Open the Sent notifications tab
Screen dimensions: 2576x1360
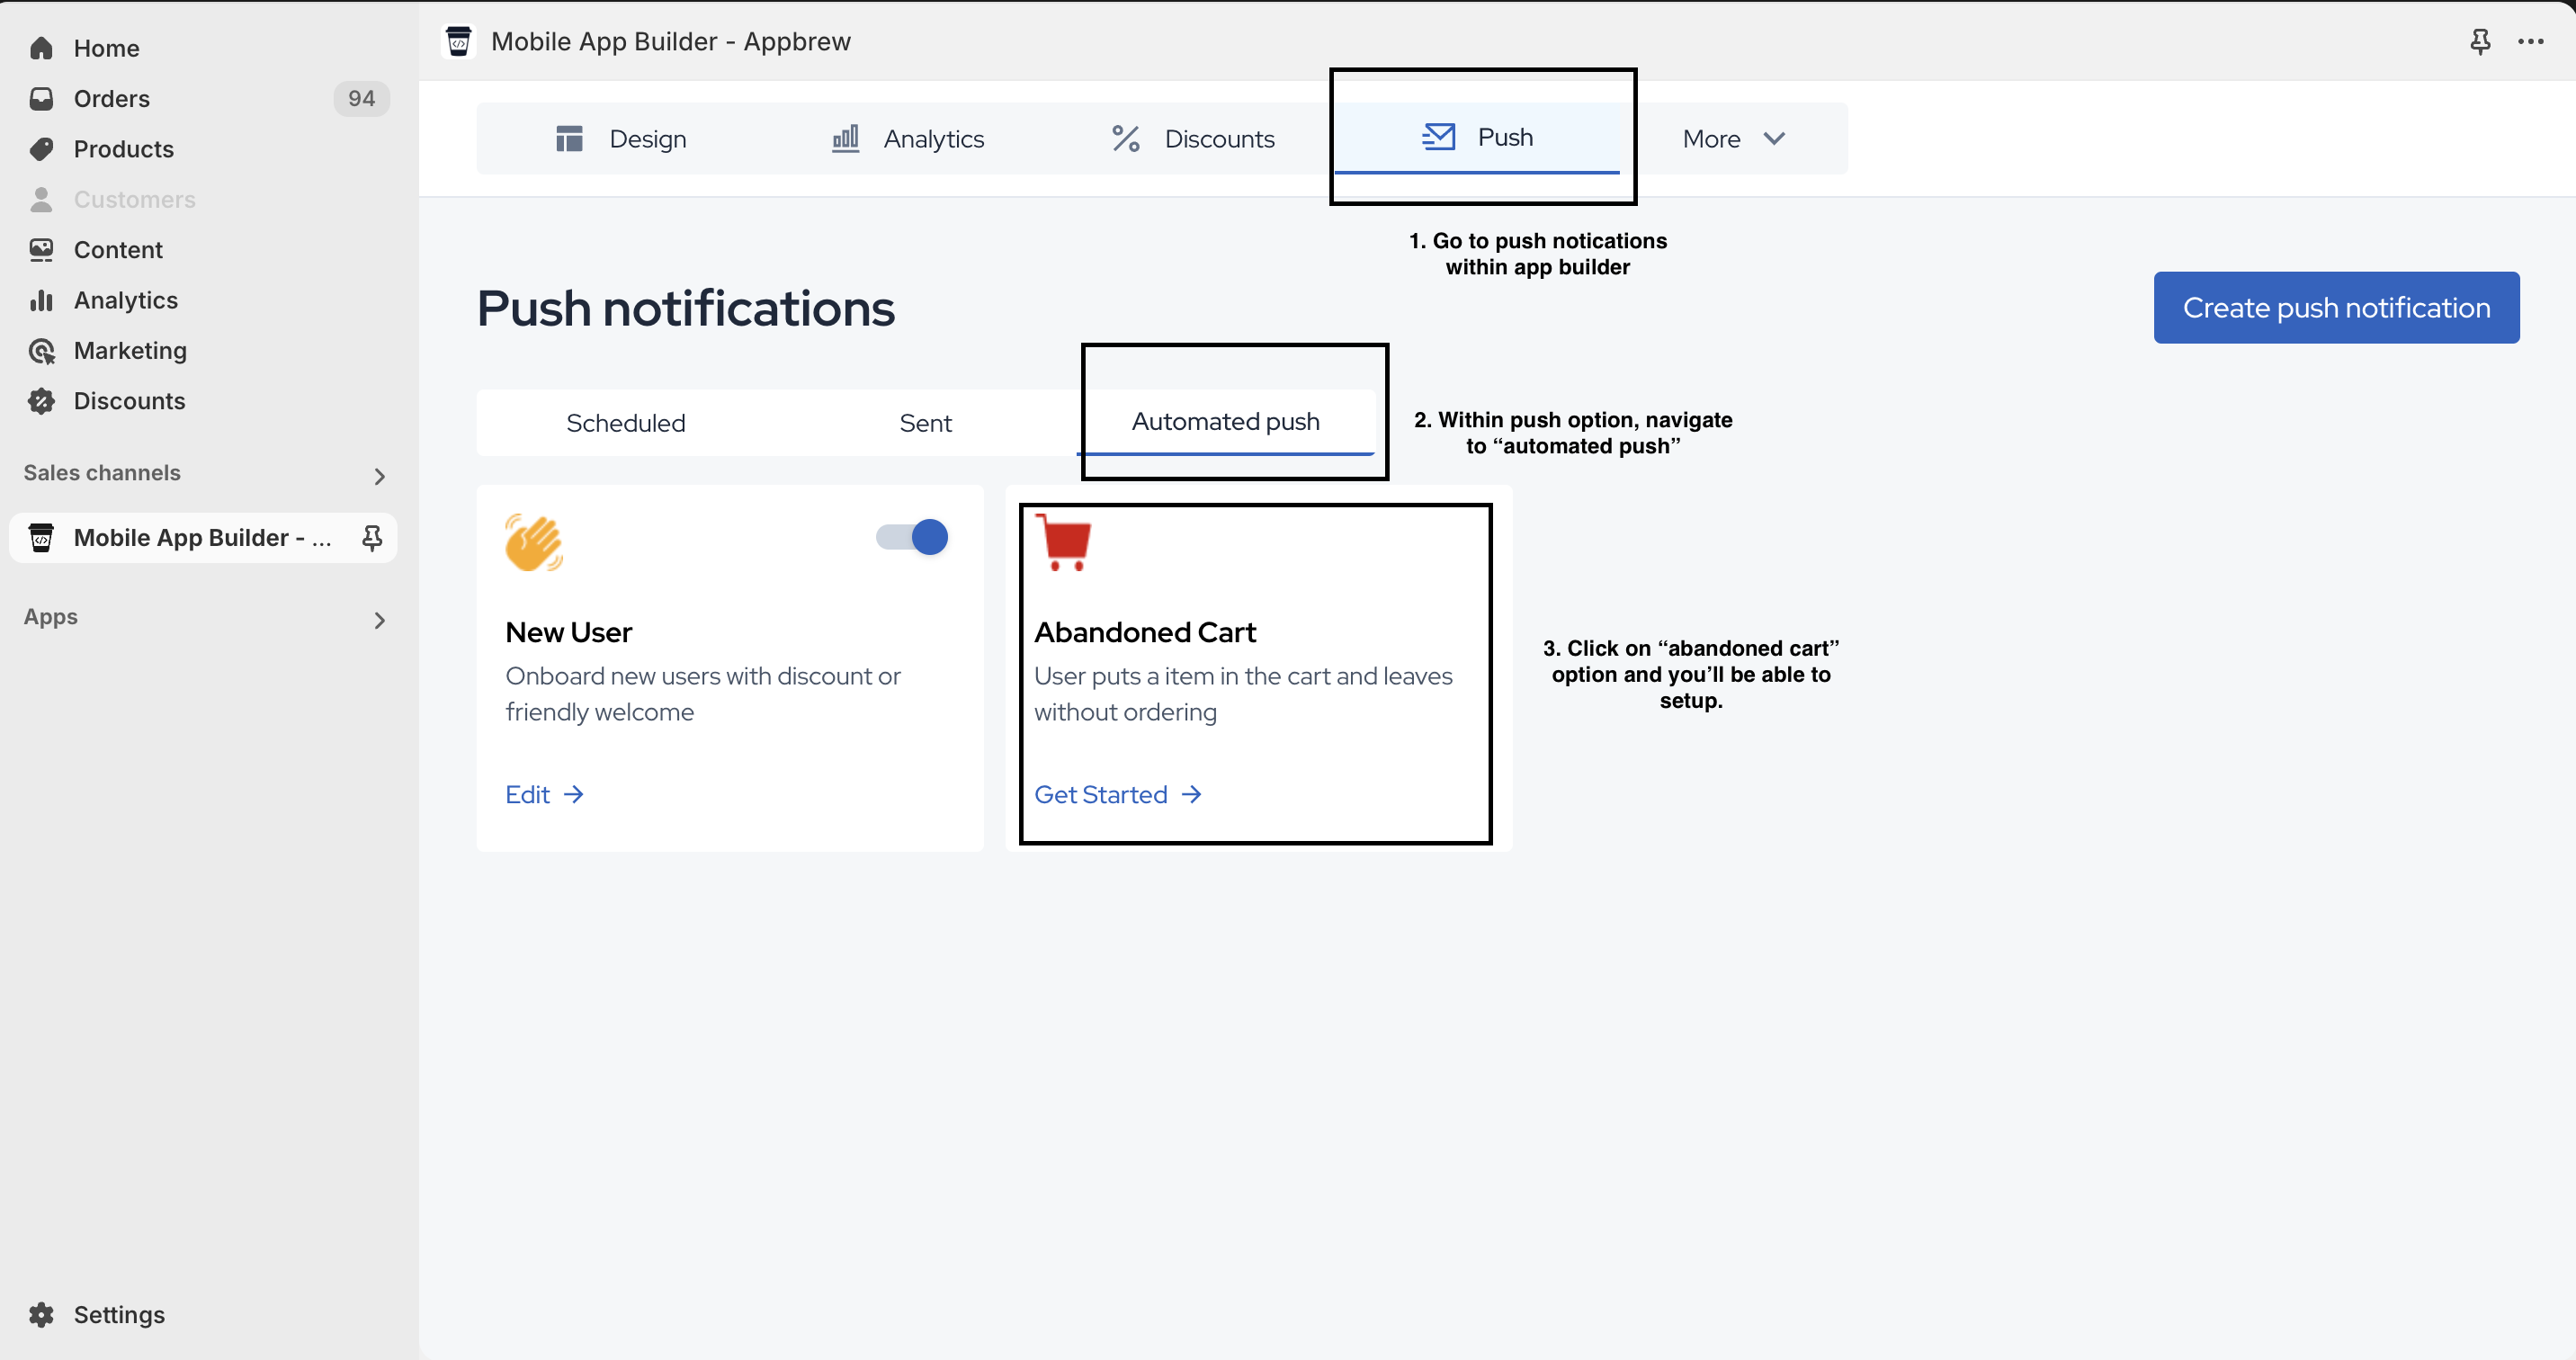click(x=925, y=422)
